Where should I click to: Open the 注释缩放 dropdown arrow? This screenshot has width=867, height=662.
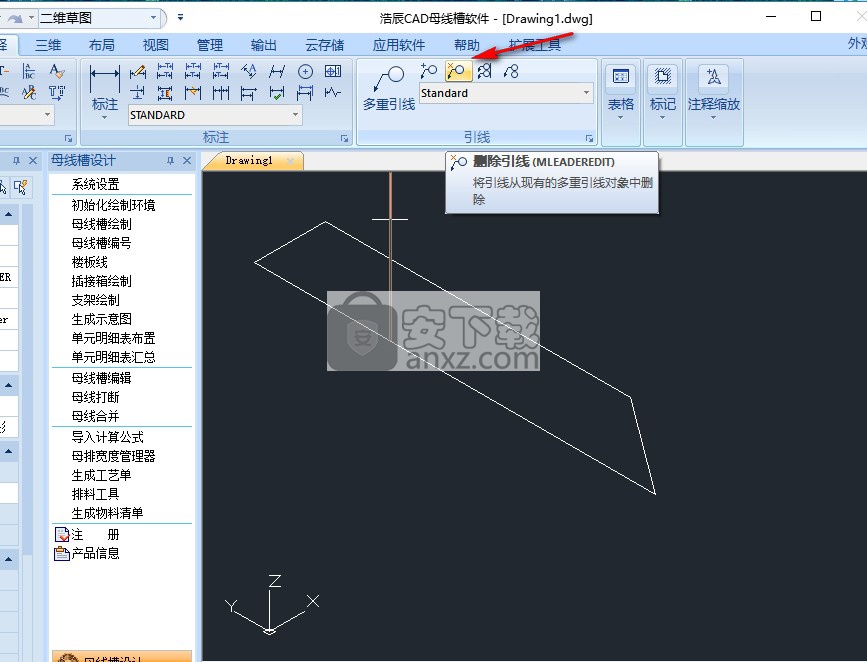click(x=713, y=117)
